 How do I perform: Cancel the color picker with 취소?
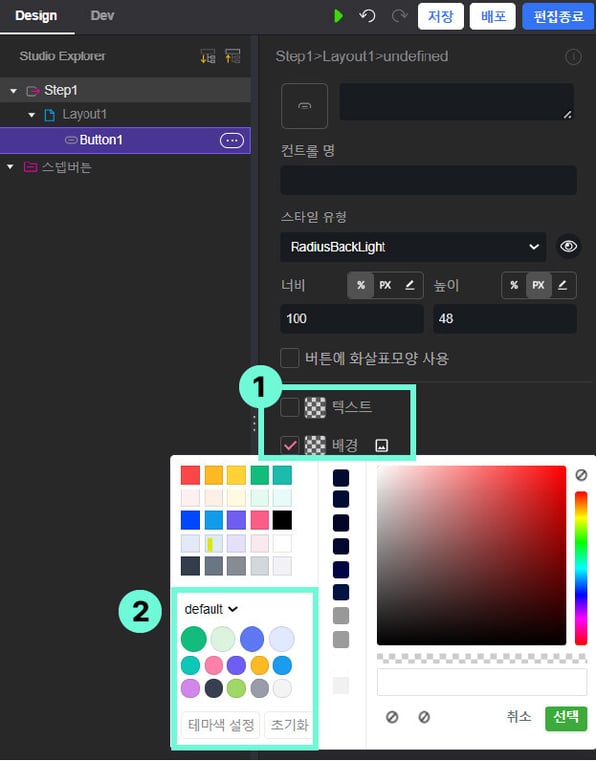[519, 716]
